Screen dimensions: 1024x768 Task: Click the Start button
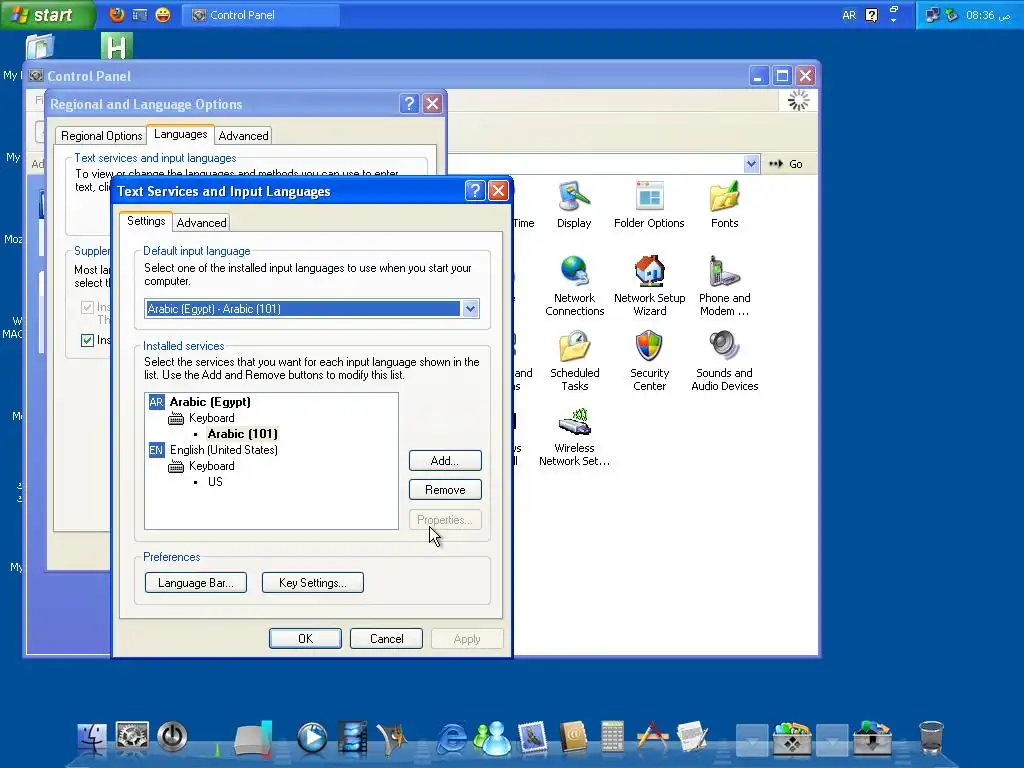point(47,14)
